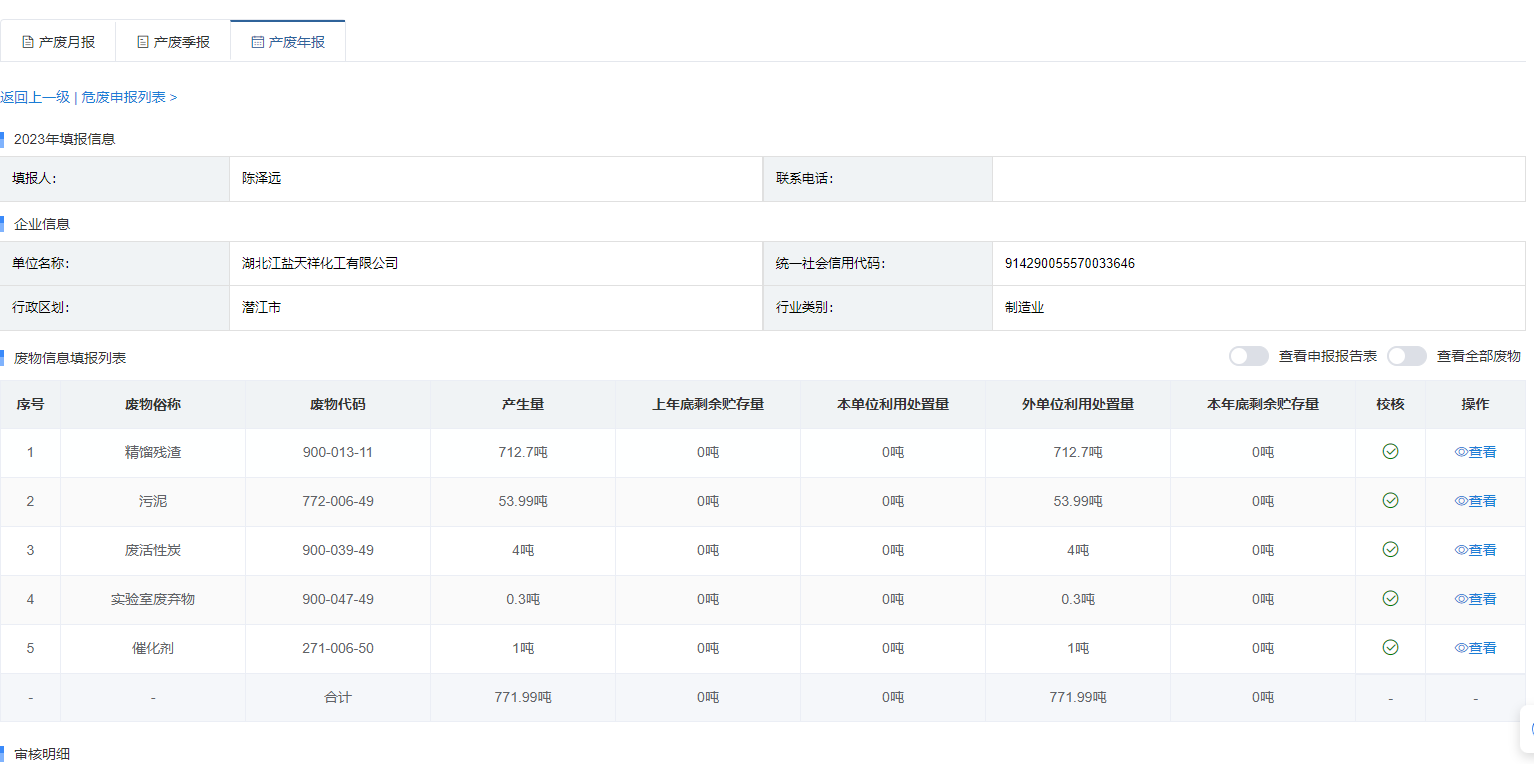The height and width of the screenshot is (764, 1534).
Task: Select waste code 900-039-49
Action: (x=338, y=550)
